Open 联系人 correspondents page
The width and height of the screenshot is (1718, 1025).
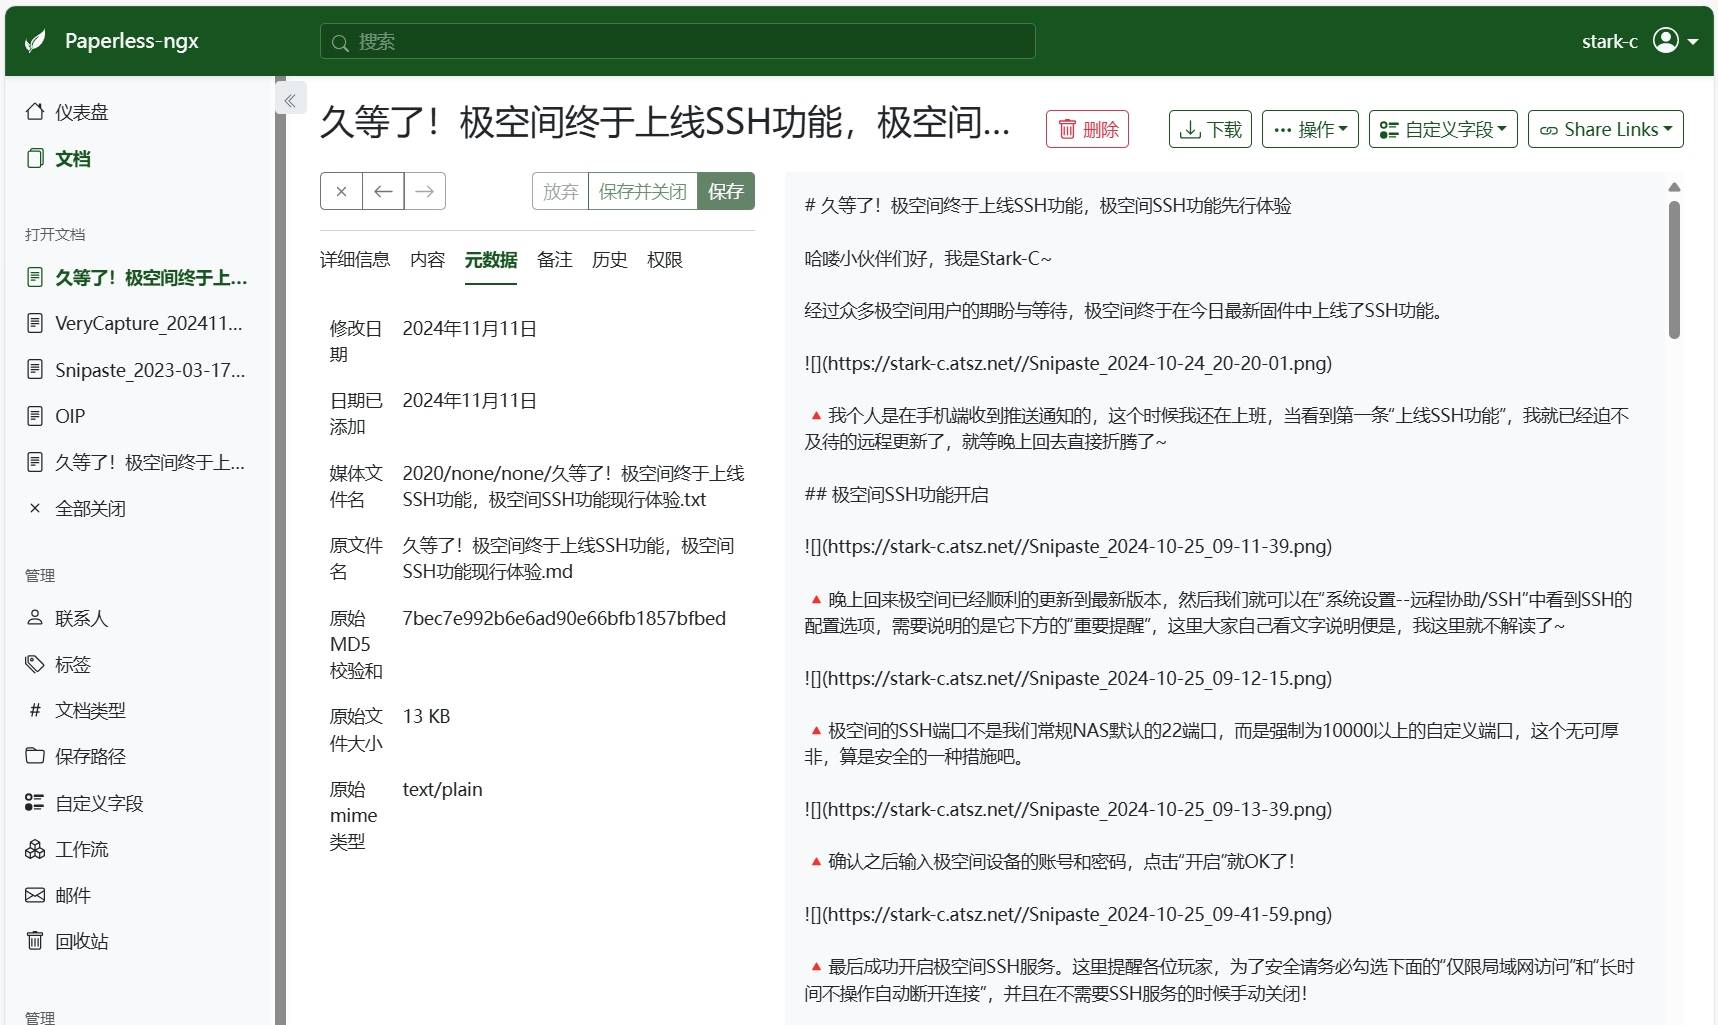[67, 618]
